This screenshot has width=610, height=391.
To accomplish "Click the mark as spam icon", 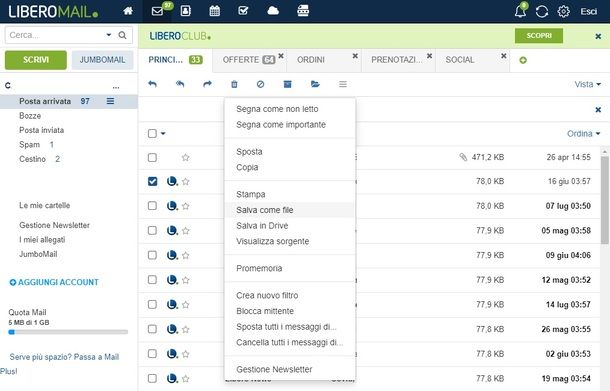I will pyautogui.click(x=261, y=84).
